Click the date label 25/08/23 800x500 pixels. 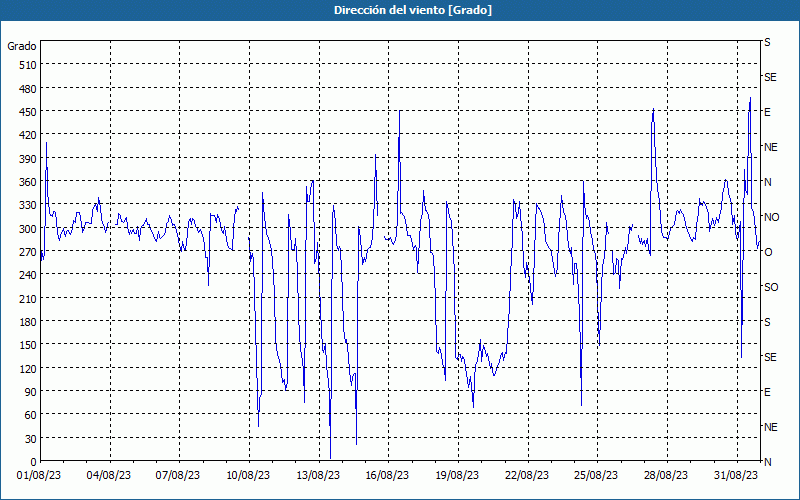pos(596,476)
